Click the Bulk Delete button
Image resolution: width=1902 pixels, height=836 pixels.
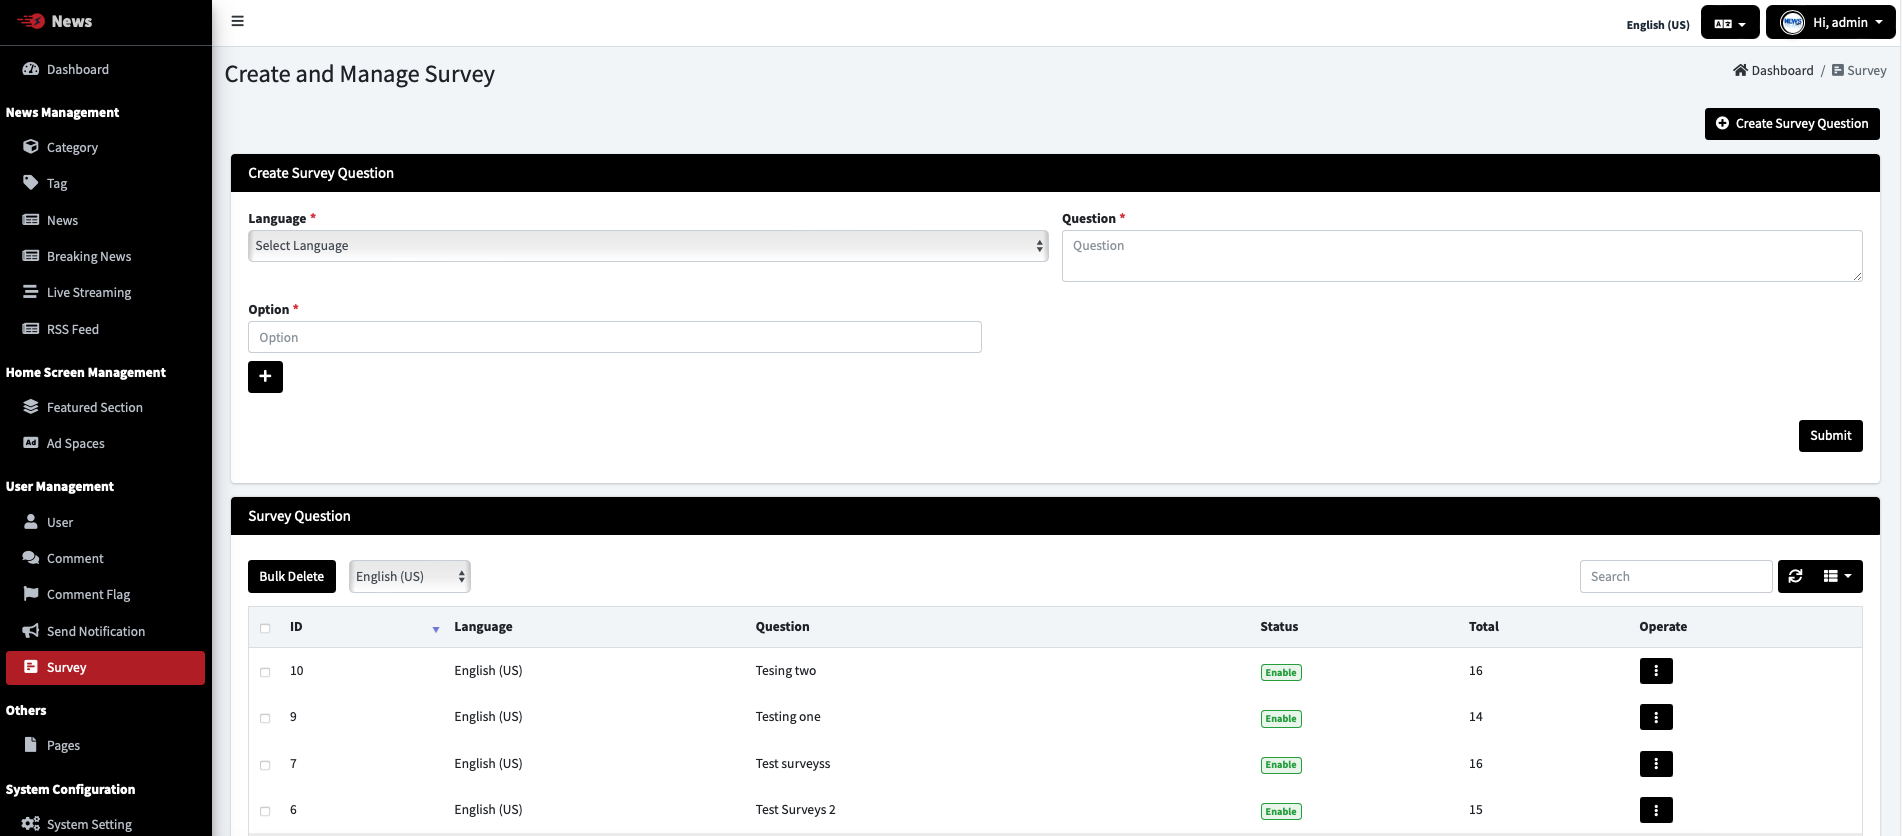click(292, 576)
